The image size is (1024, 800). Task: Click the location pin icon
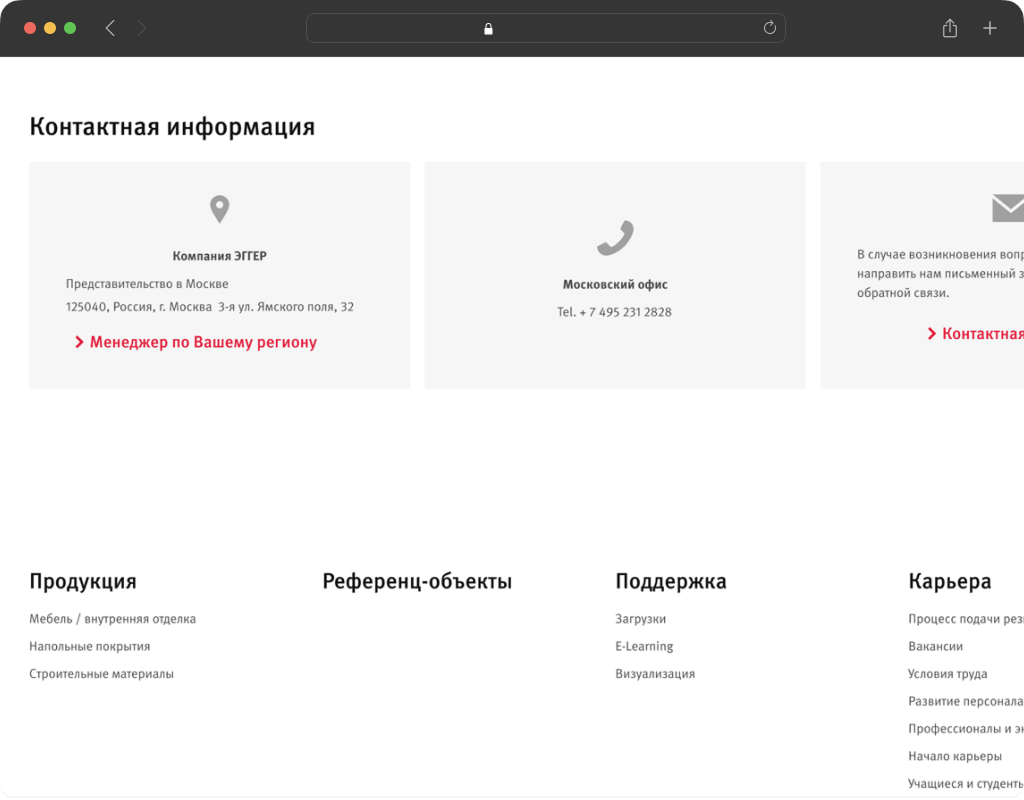point(219,209)
